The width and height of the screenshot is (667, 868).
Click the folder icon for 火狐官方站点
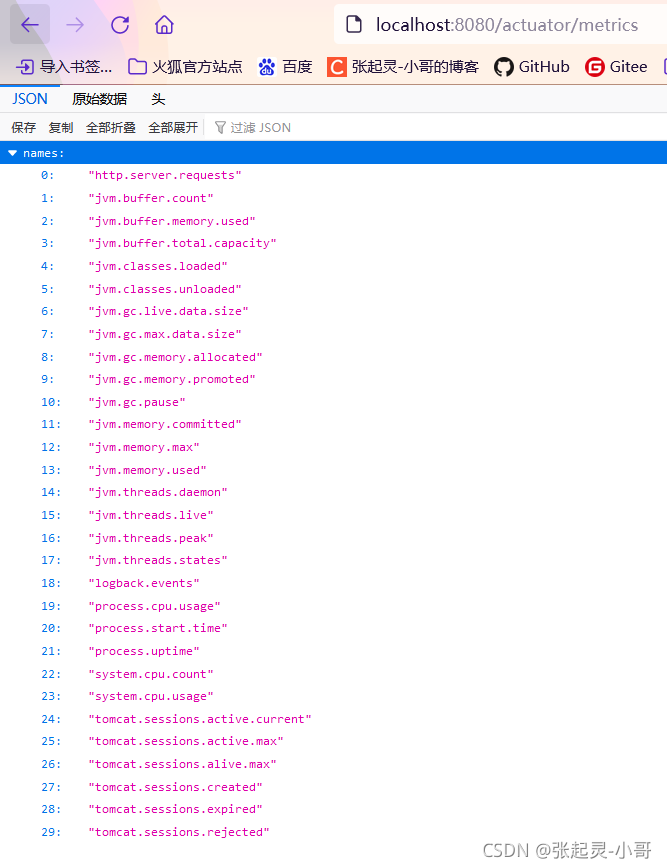[137, 67]
